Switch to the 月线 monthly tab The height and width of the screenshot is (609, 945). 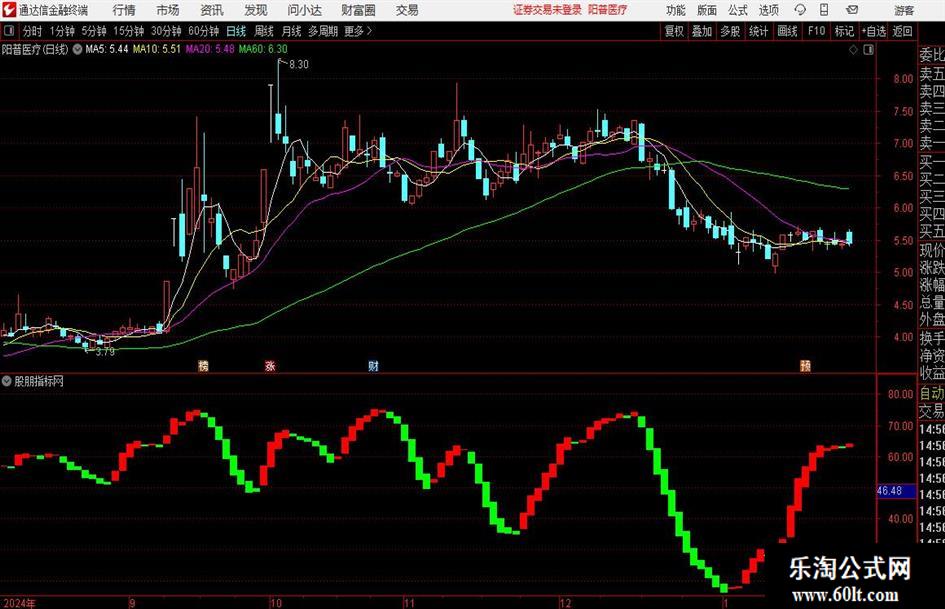click(x=292, y=31)
